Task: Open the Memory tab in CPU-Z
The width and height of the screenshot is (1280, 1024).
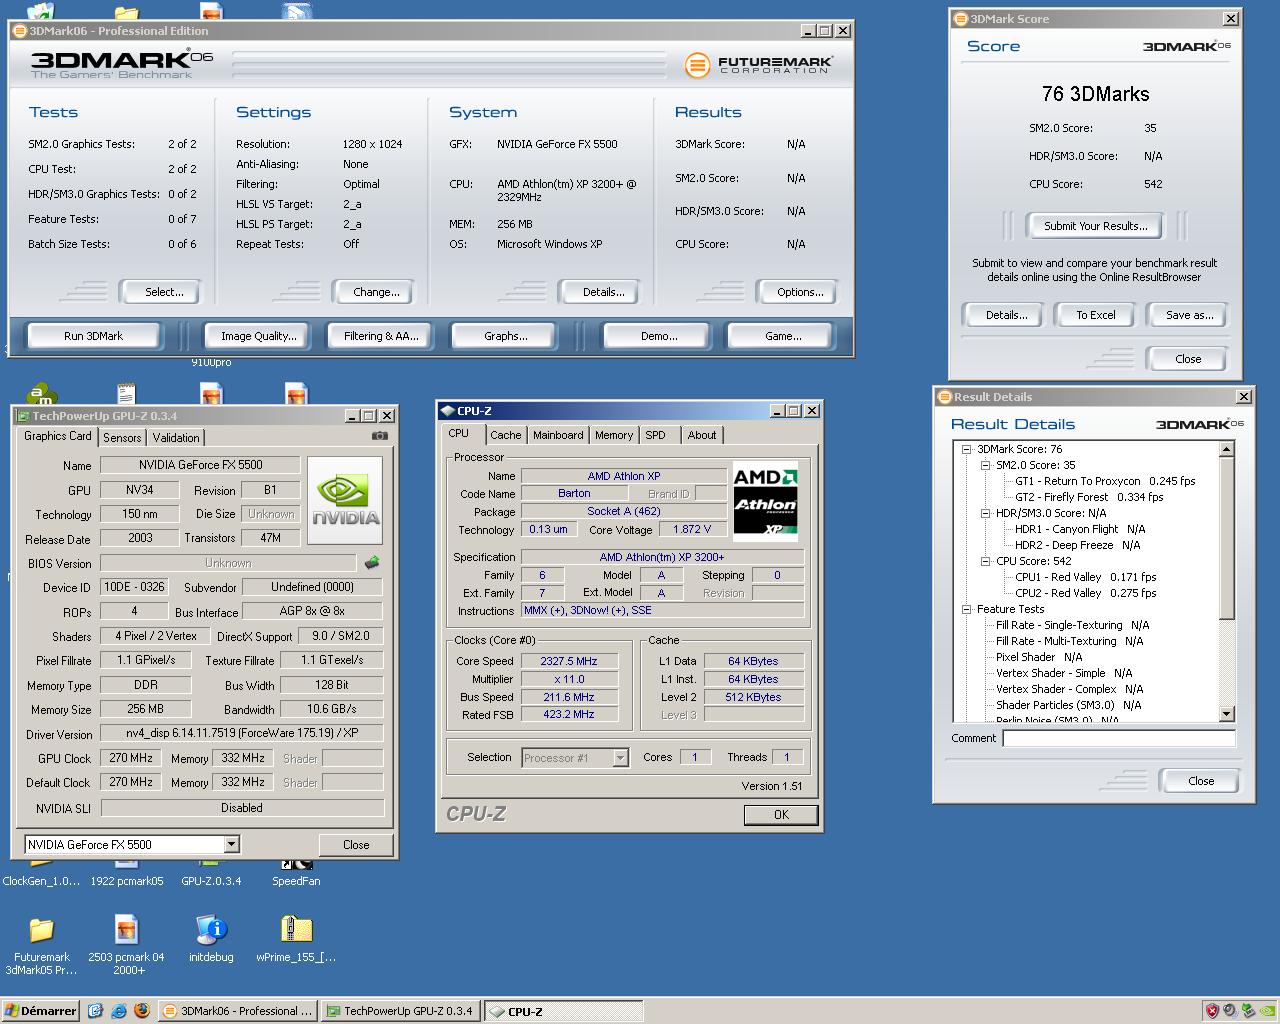Action: click(614, 435)
